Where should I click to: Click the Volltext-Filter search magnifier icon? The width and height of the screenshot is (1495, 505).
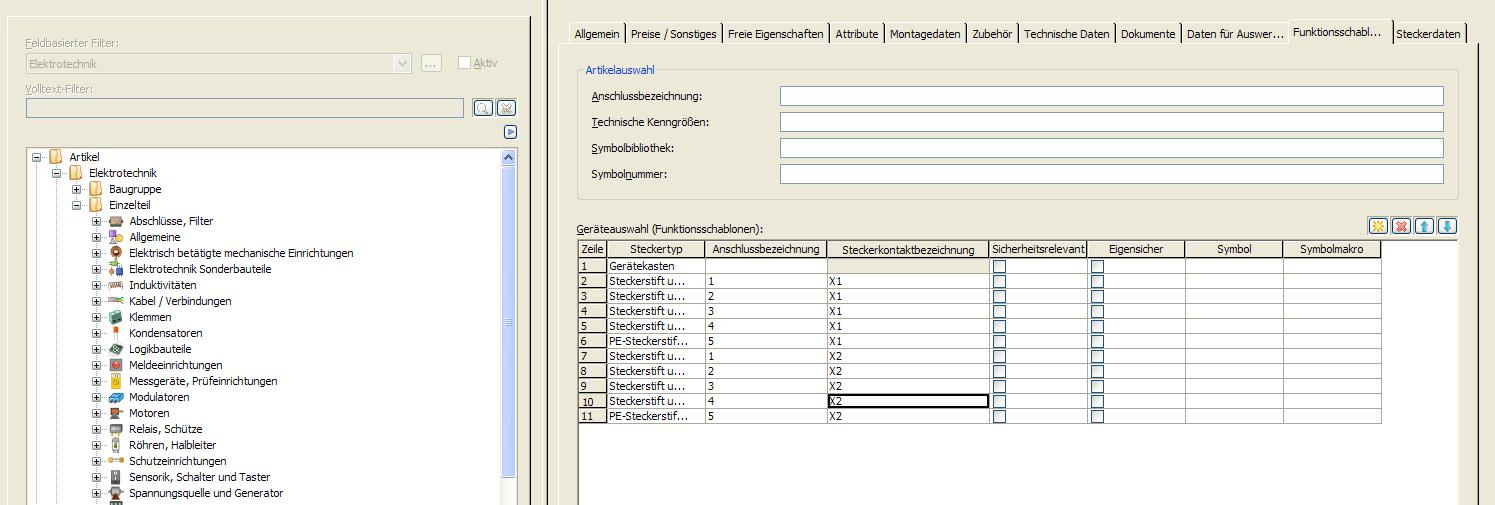click(482, 108)
